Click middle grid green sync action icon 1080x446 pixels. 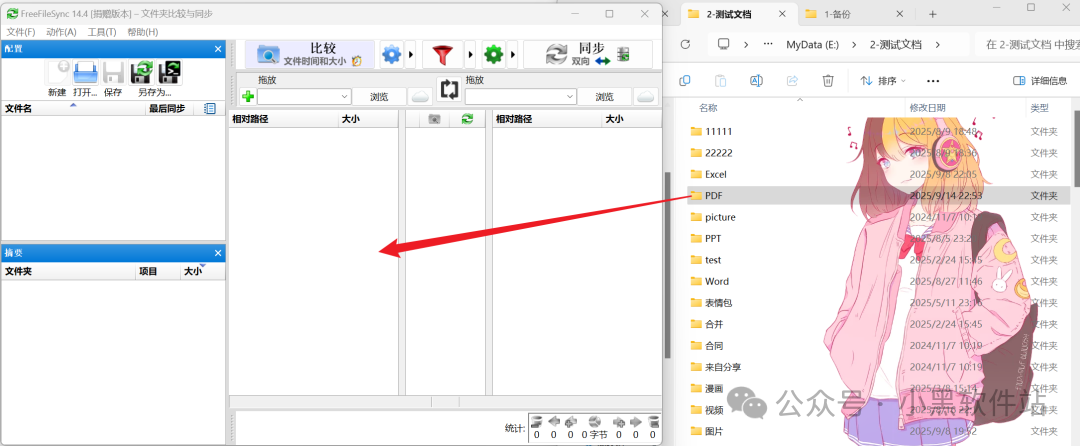click(x=468, y=119)
